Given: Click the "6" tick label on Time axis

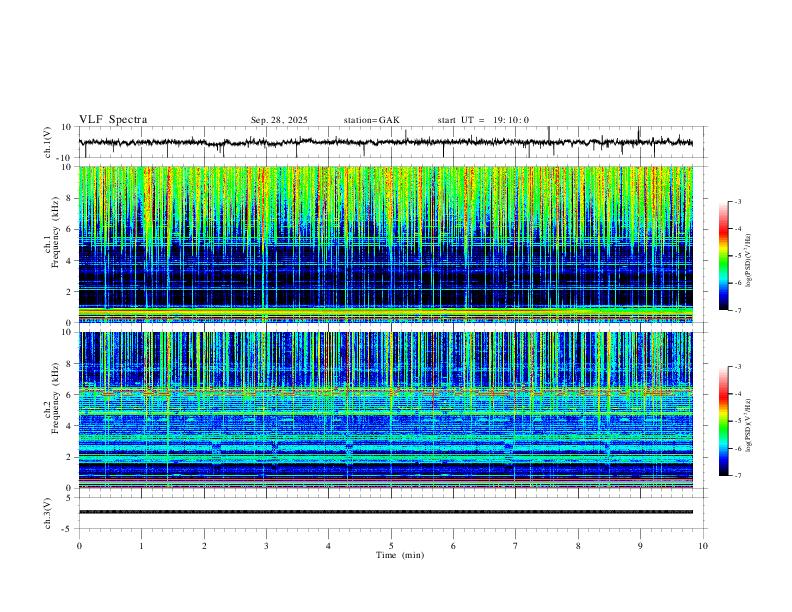Looking at the screenshot, I should pyautogui.click(x=453, y=546).
